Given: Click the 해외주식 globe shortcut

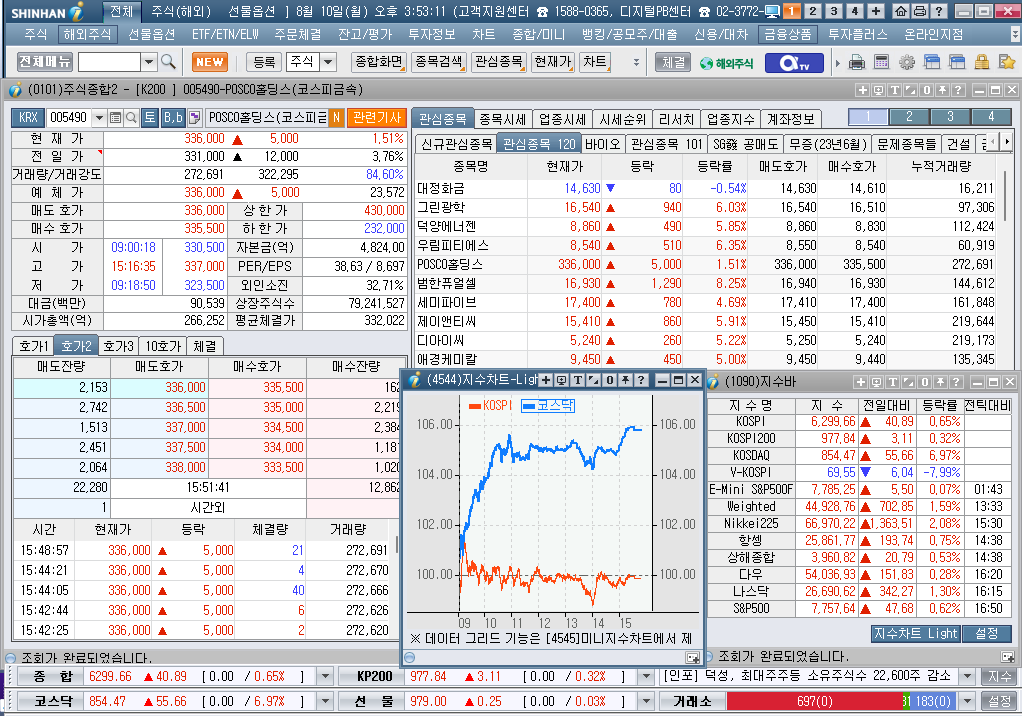Looking at the screenshot, I should (x=726, y=63).
